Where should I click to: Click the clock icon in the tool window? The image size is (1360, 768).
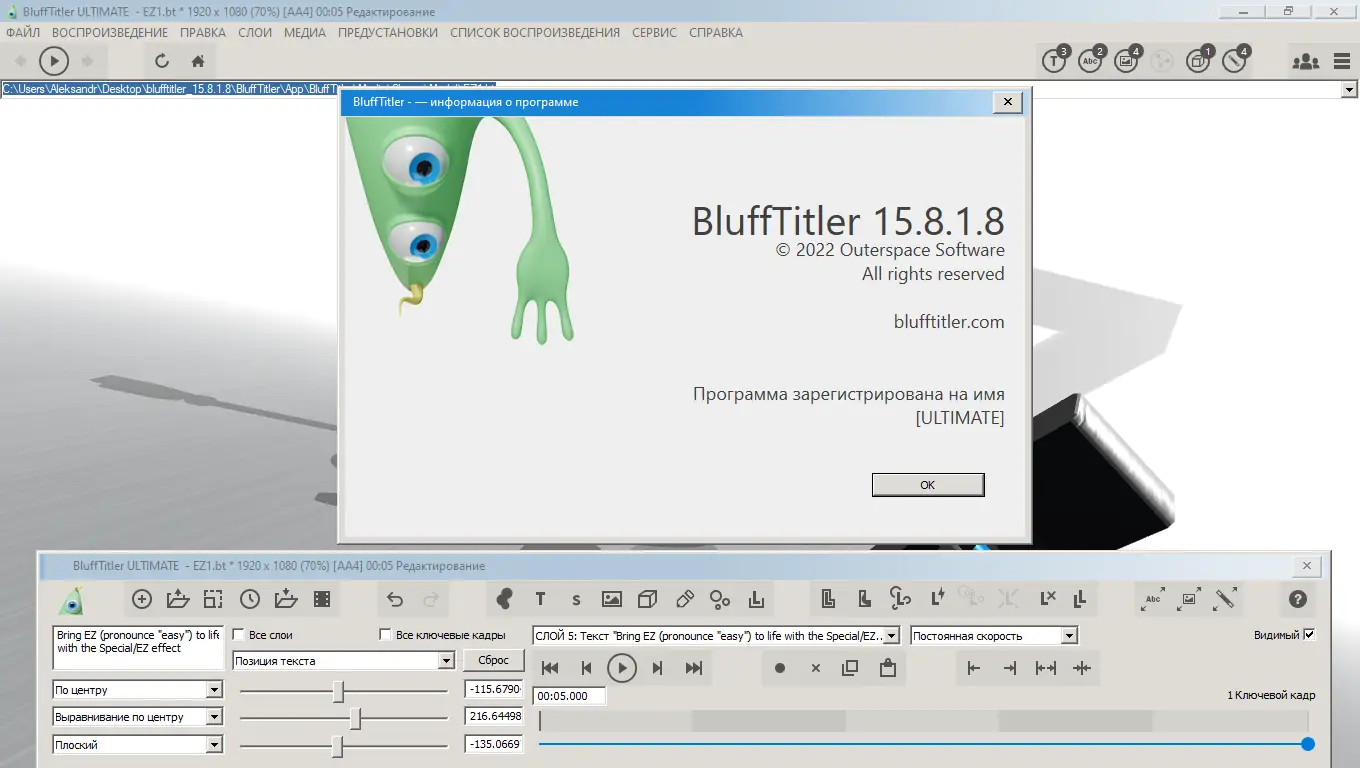(x=250, y=599)
